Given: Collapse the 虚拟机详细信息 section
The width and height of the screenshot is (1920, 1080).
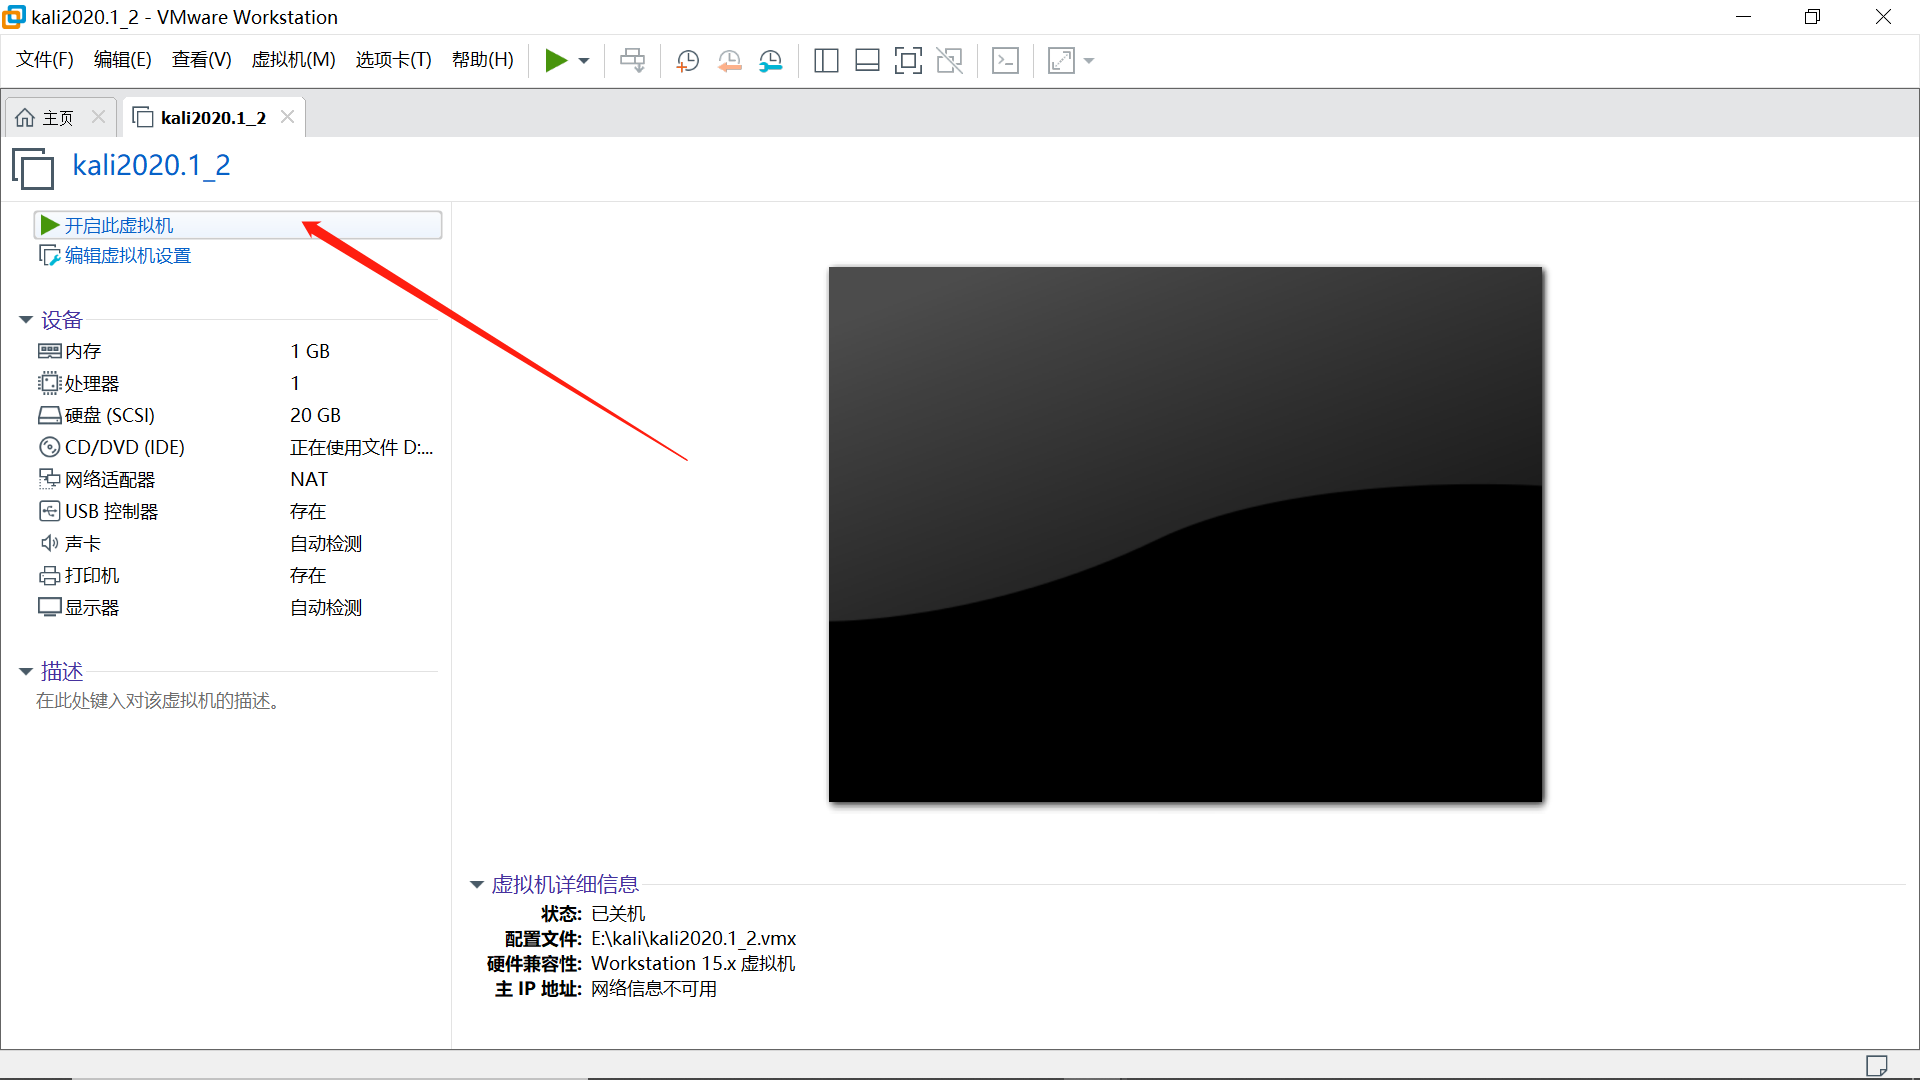Looking at the screenshot, I should pos(477,885).
